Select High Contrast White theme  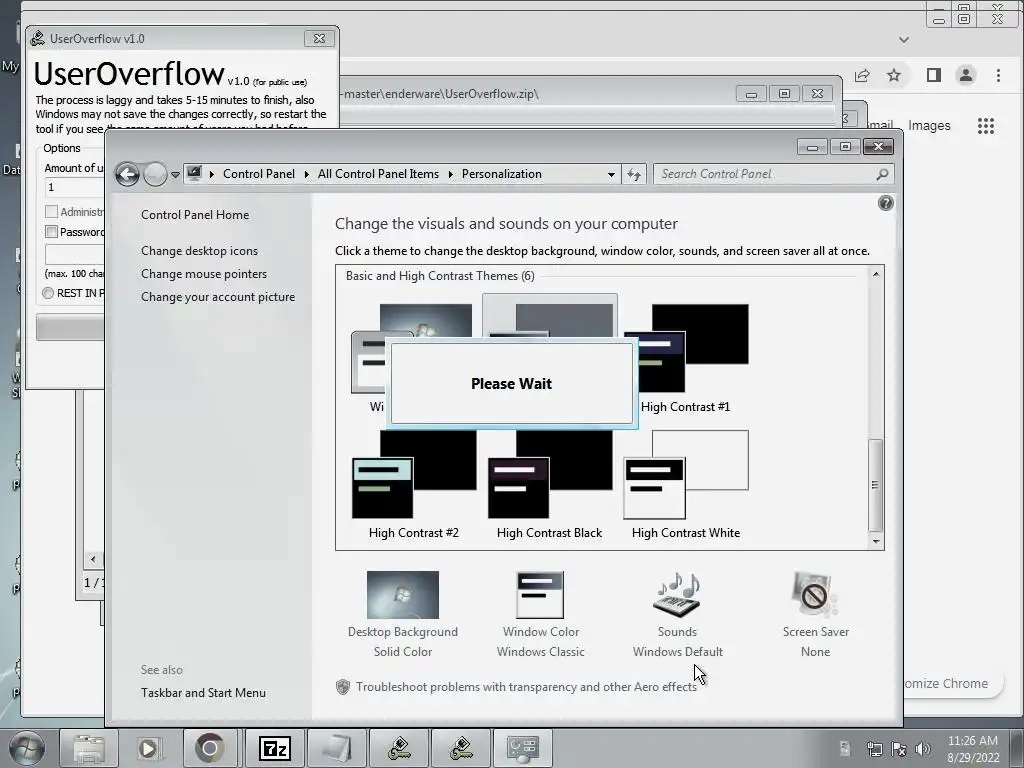(686, 485)
